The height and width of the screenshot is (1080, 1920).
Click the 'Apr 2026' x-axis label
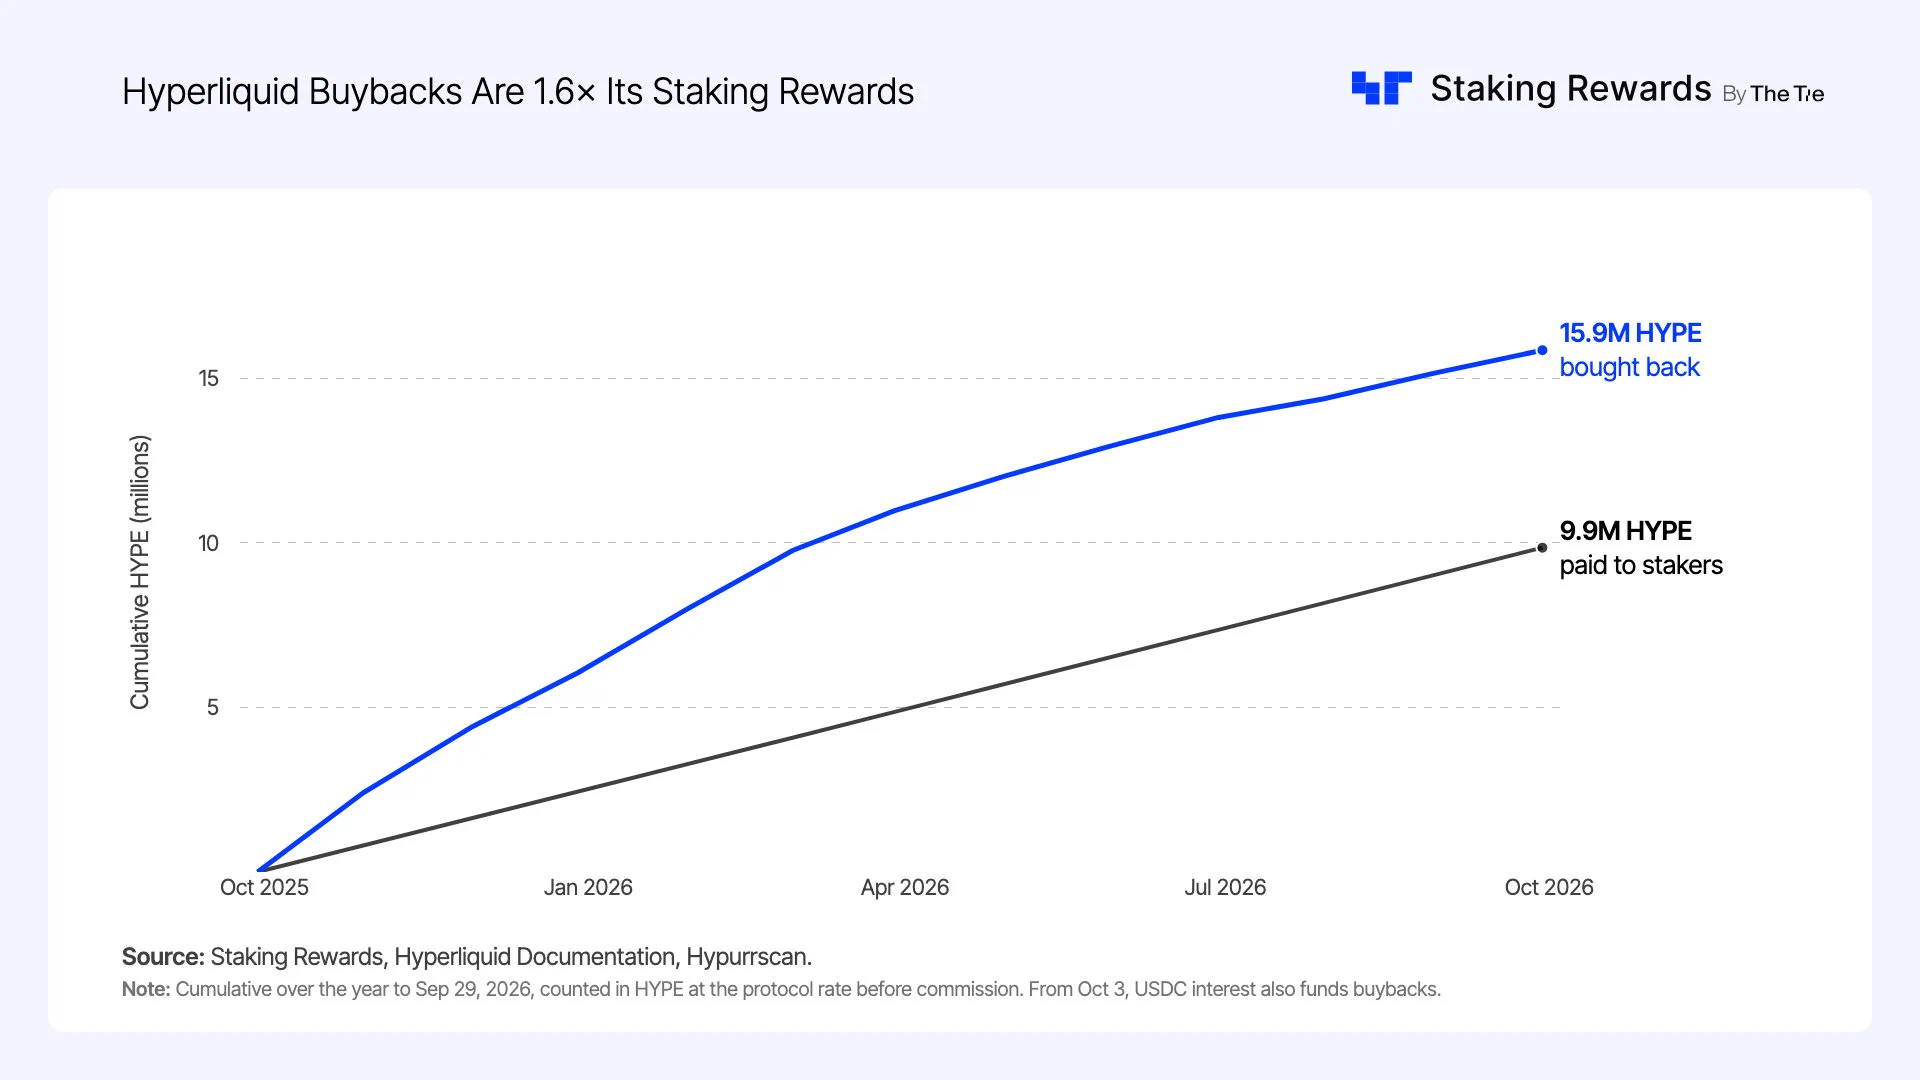(905, 887)
